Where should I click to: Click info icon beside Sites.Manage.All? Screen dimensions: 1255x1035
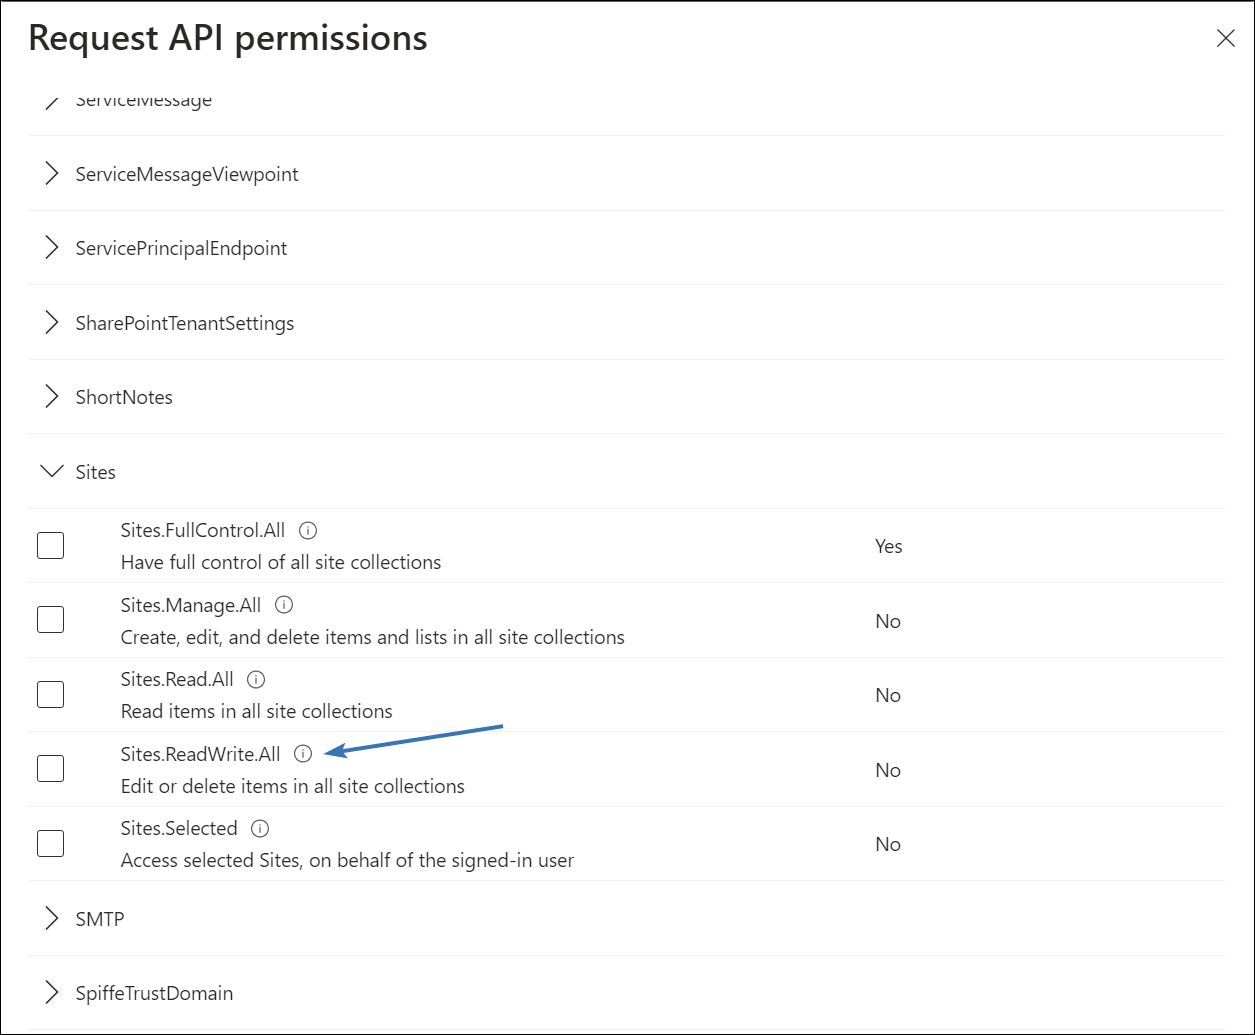(x=284, y=605)
